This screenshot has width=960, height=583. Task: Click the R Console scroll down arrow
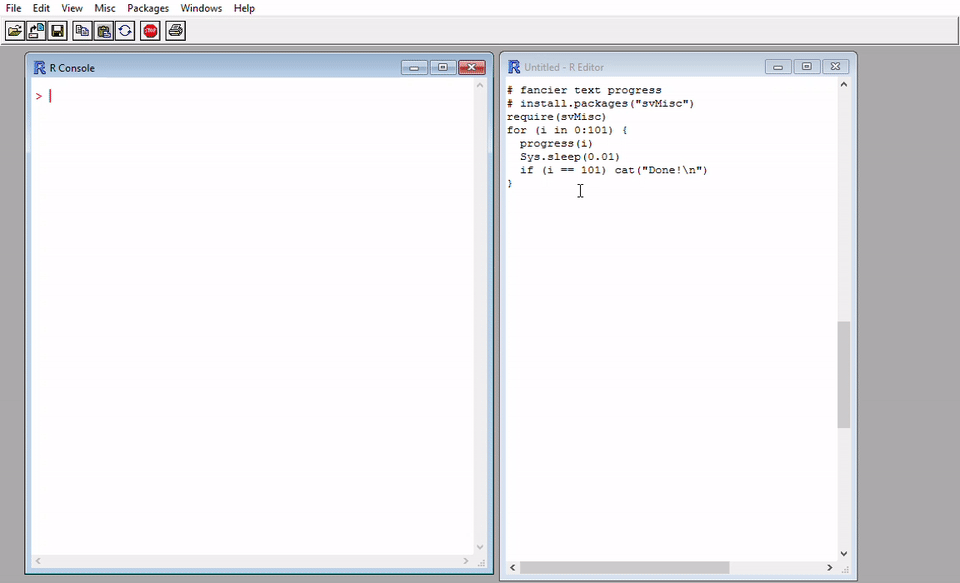click(480, 547)
